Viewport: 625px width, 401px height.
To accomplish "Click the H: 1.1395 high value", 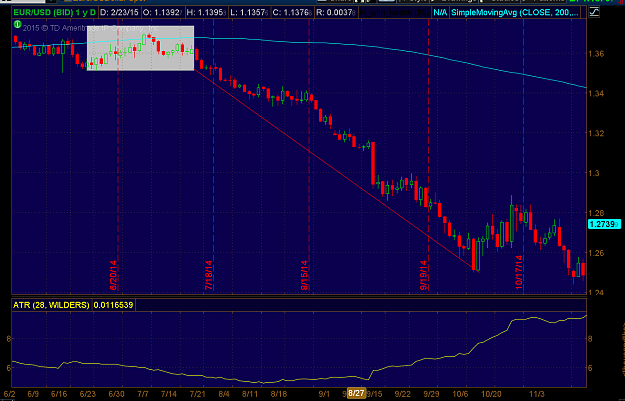I will [206, 12].
